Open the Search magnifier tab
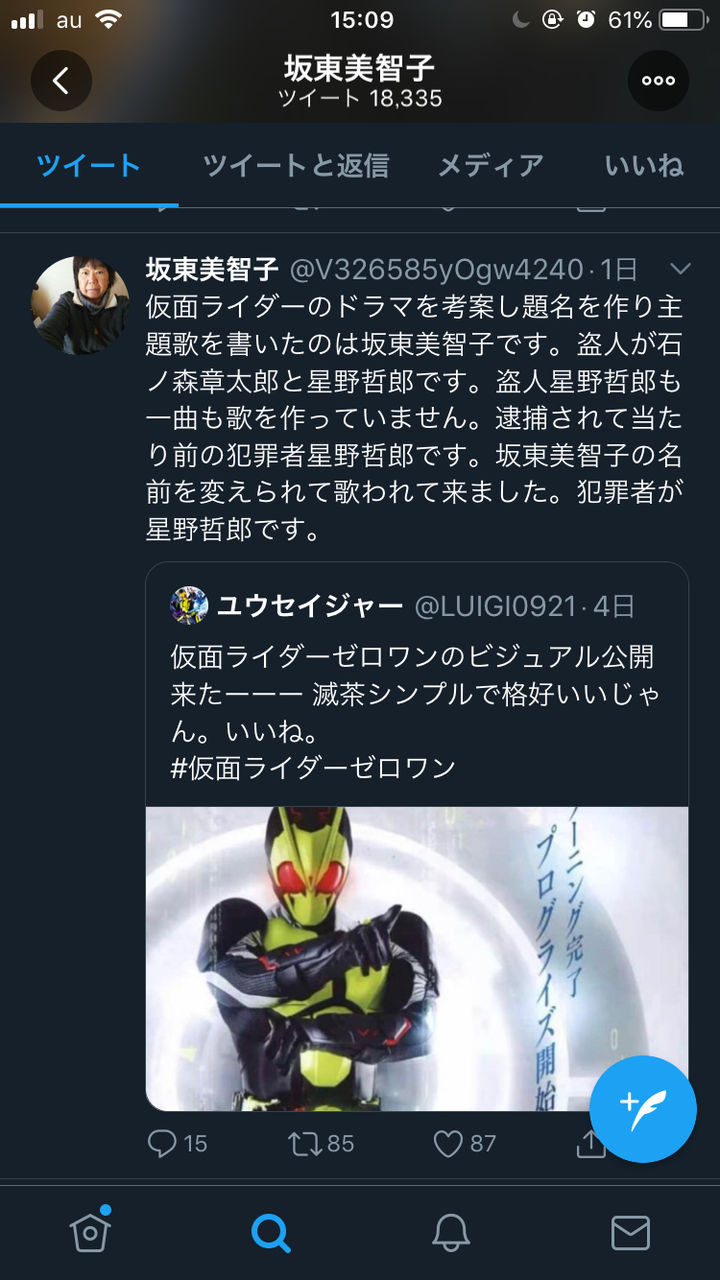720x1280 pixels. [x=270, y=1232]
